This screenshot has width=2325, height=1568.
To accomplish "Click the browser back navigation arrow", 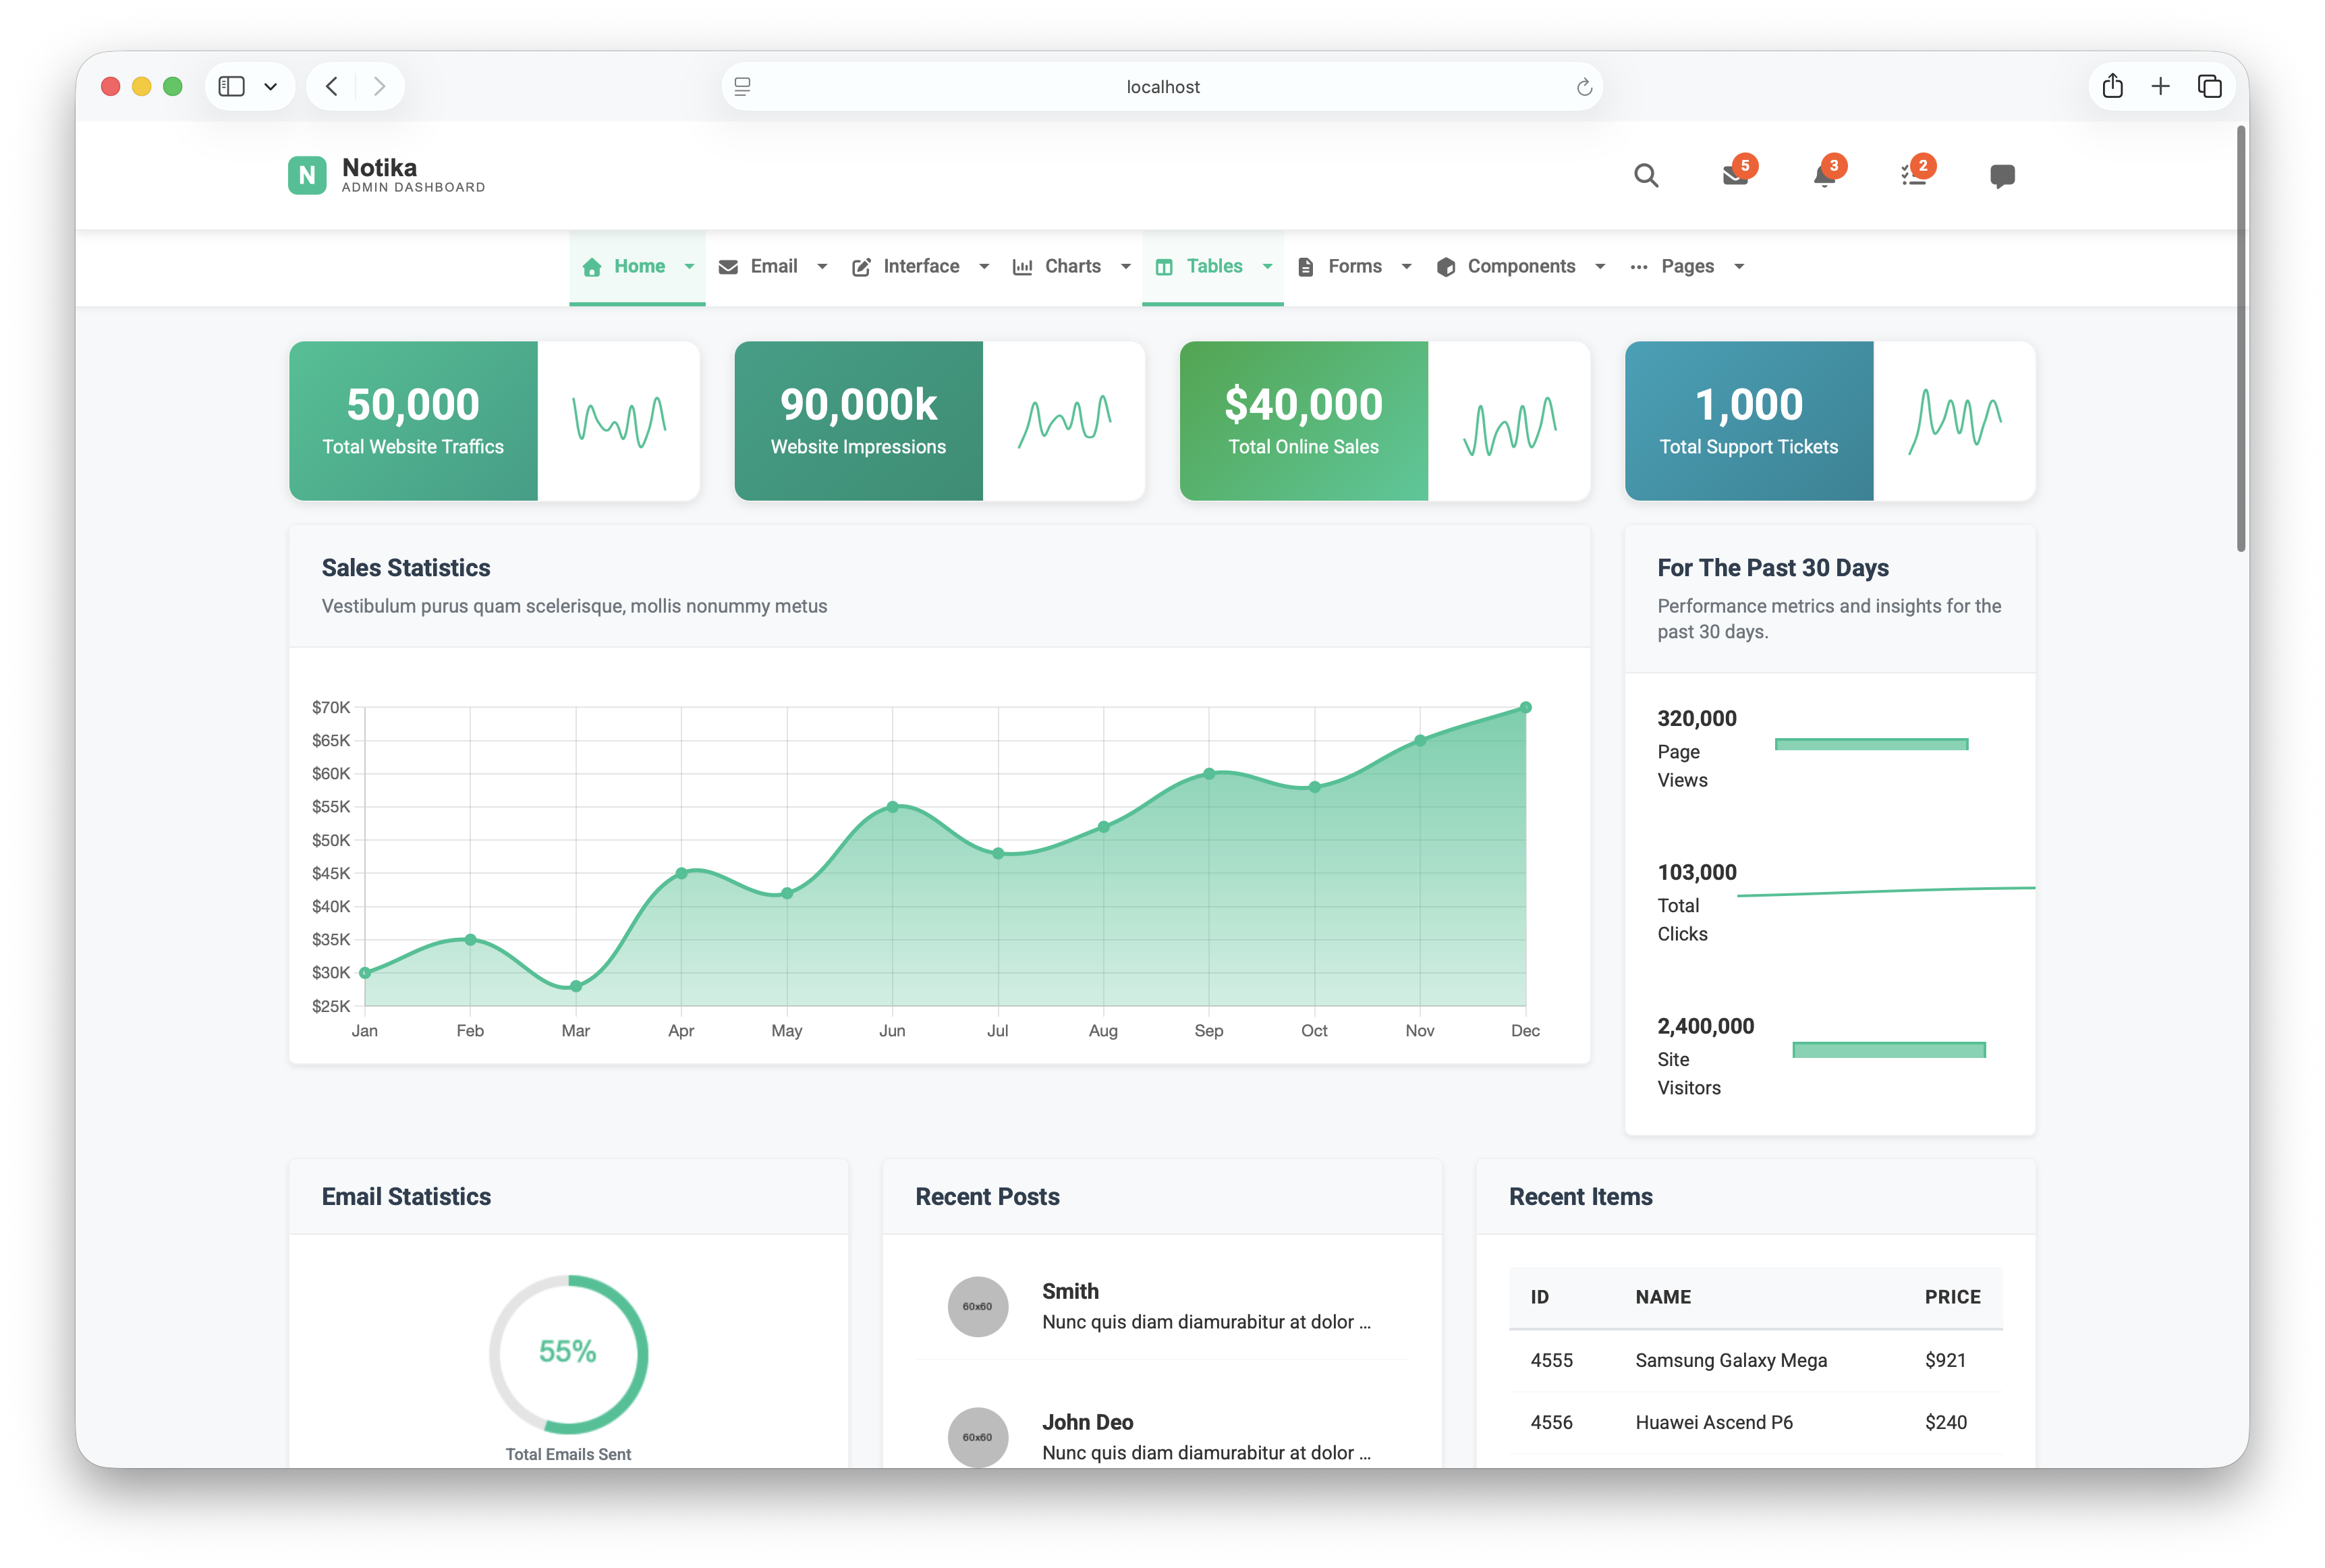I will click(x=331, y=86).
